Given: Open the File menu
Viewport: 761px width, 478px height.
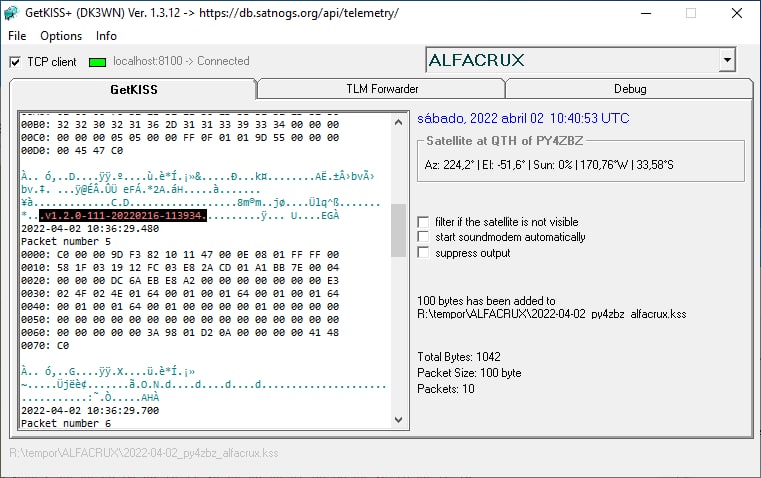Looking at the screenshot, I should tap(17, 36).
